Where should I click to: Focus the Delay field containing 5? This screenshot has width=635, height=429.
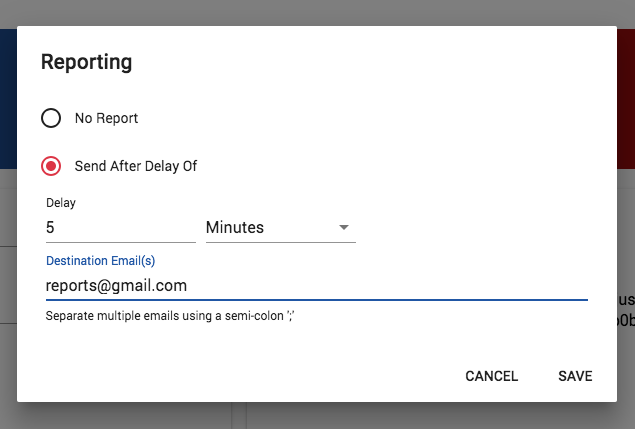click(121, 228)
